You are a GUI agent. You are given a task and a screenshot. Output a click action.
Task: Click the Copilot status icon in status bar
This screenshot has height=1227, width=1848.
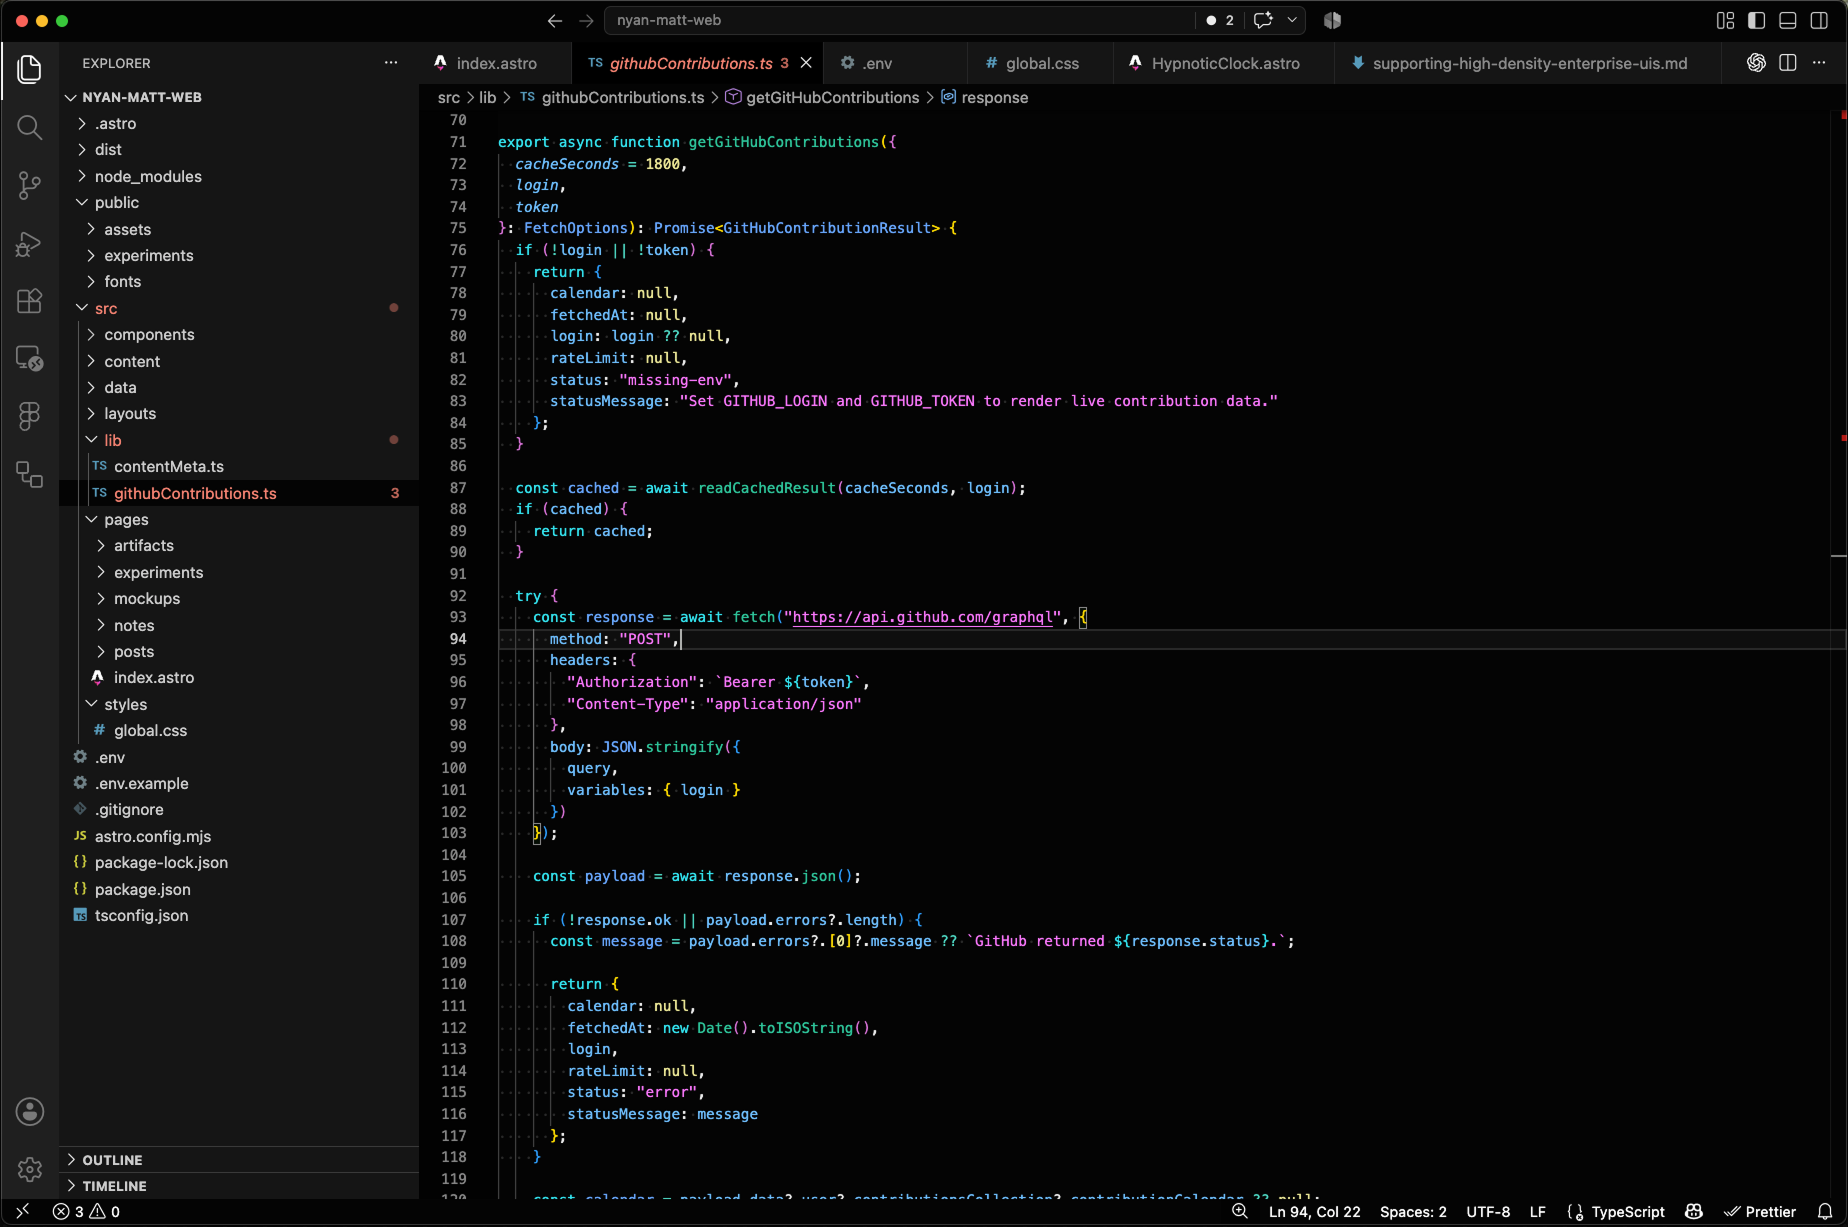pyautogui.click(x=1694, y=1212)
